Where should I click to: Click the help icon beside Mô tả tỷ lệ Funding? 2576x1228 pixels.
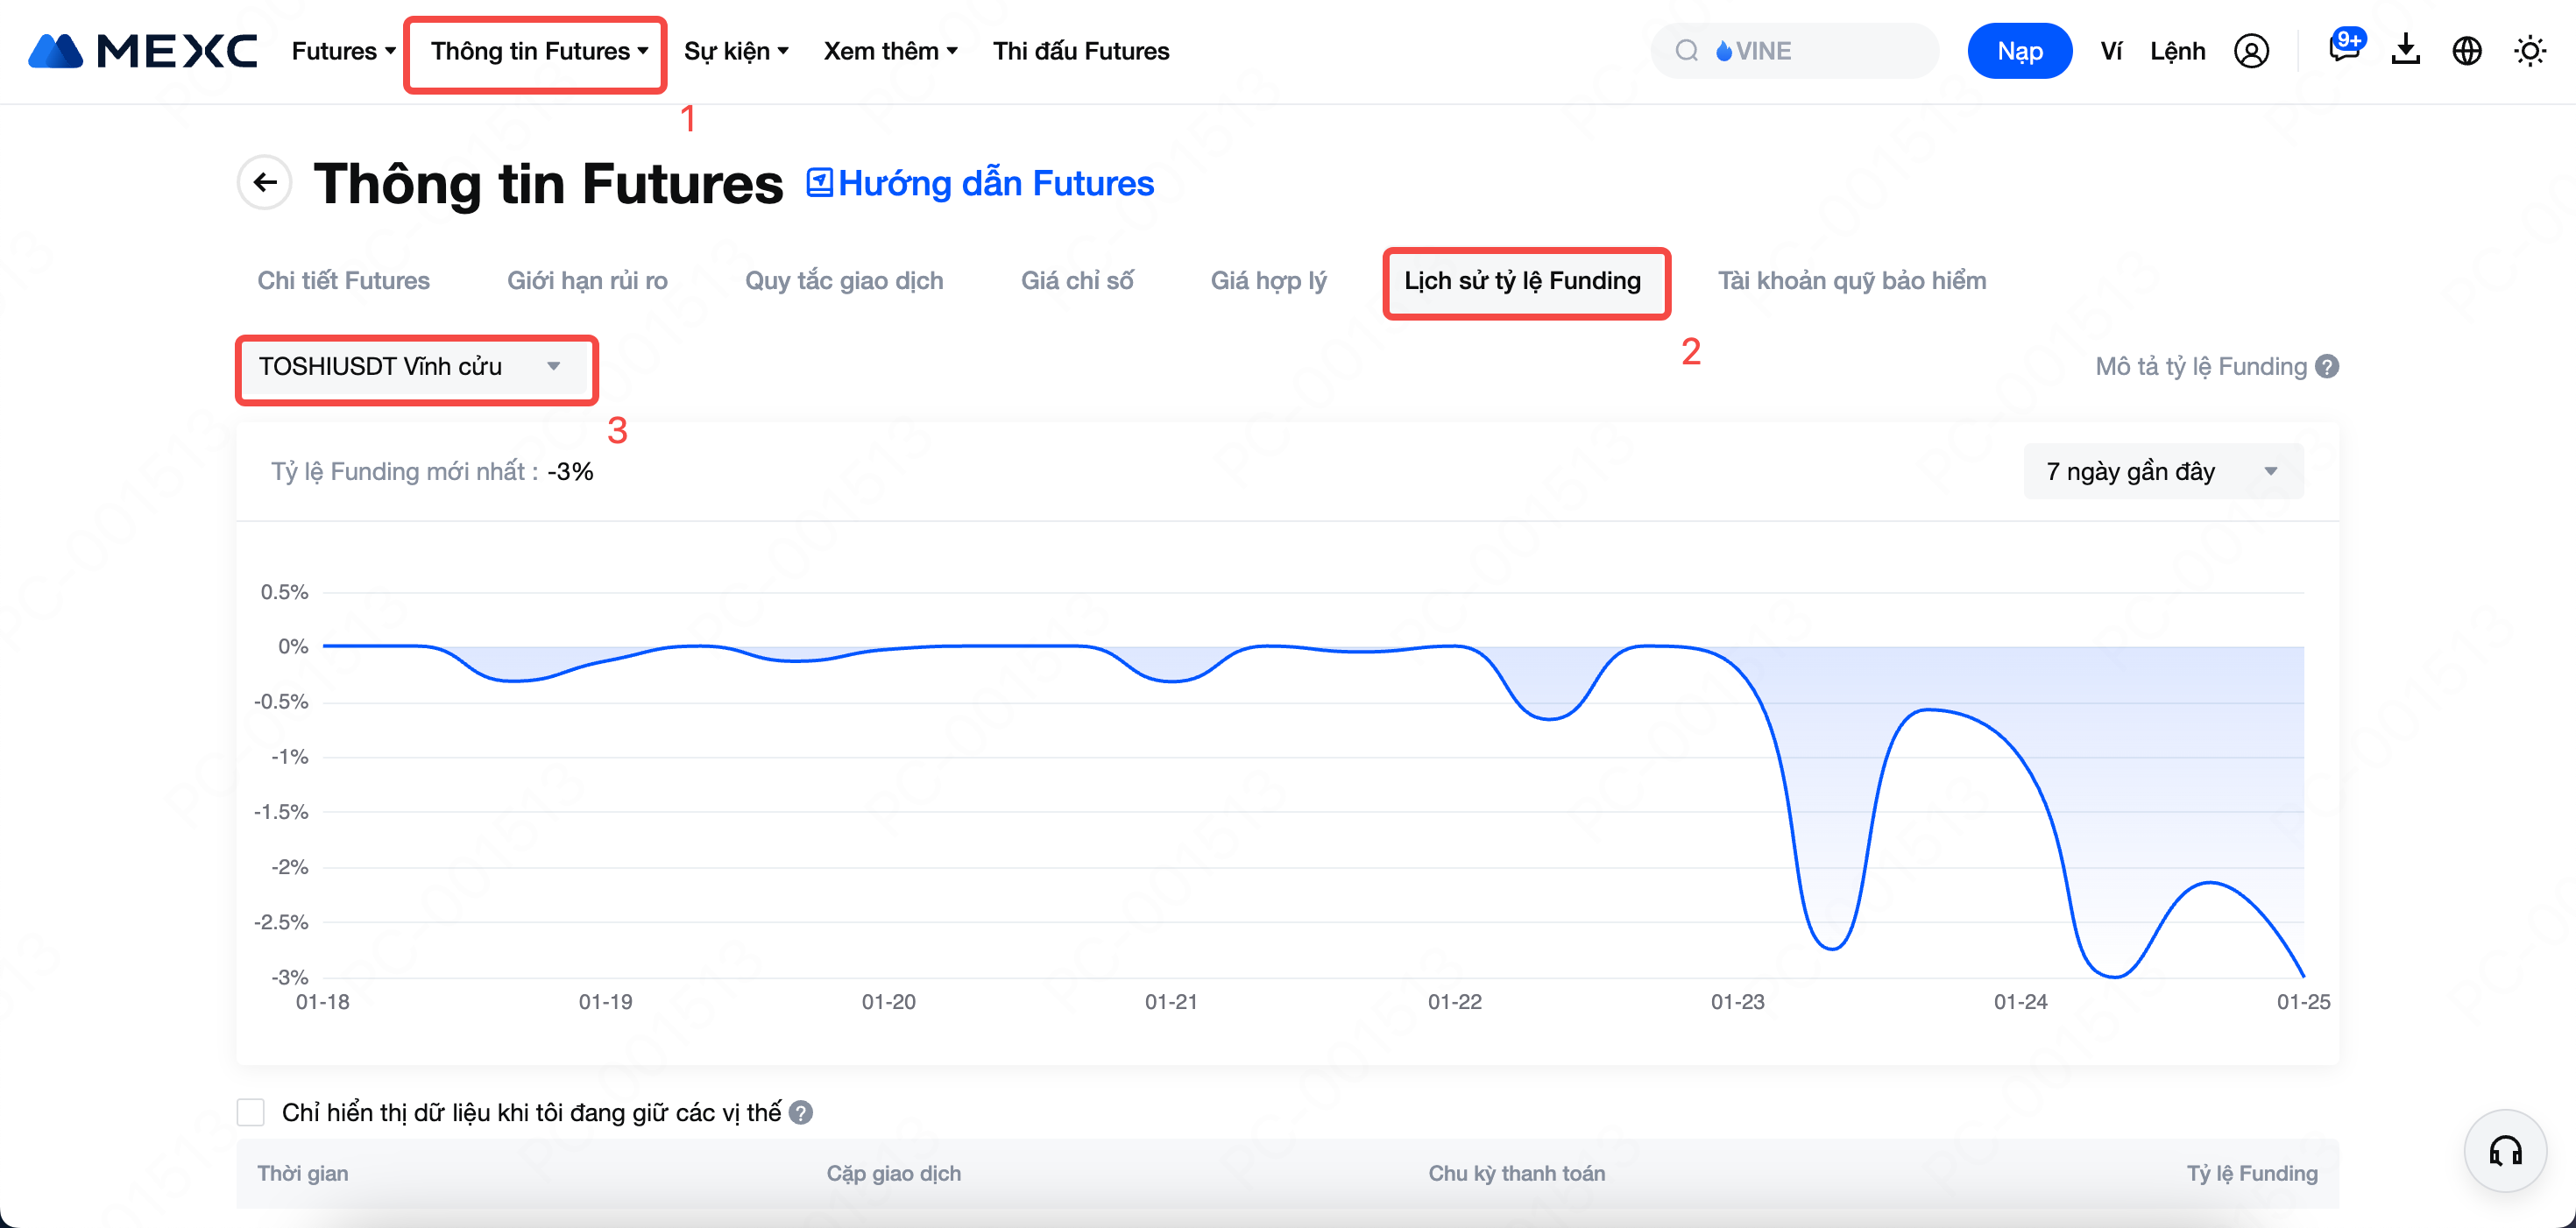(2327, 367)
